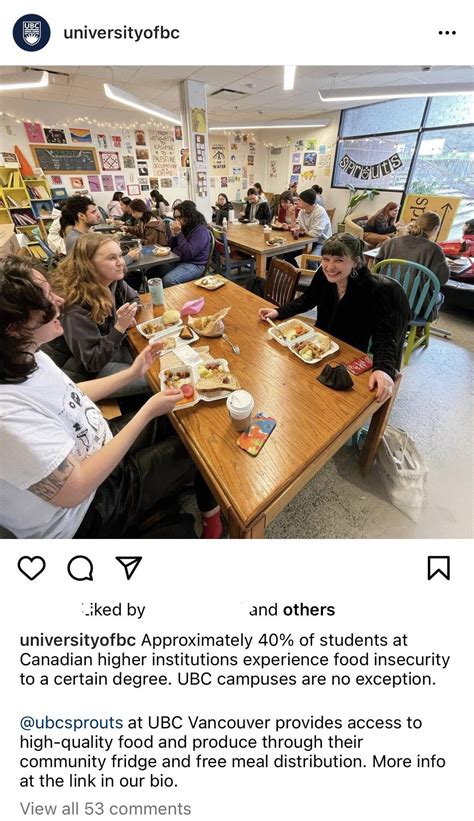Open comments via speech bubble icon
The image size is (474, 821).
pyautogui.click(x=80, y=568)
